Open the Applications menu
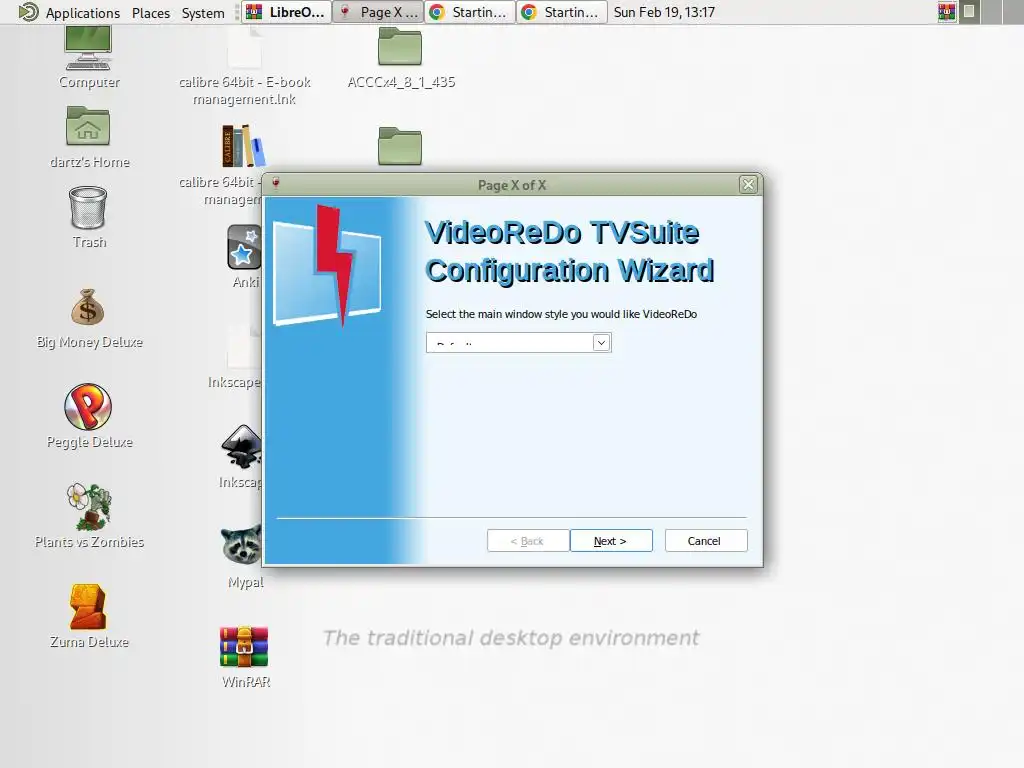Image resolution: width=1024 pixels, height=768 pixels. pyautogui.click(x=82, y=12)
